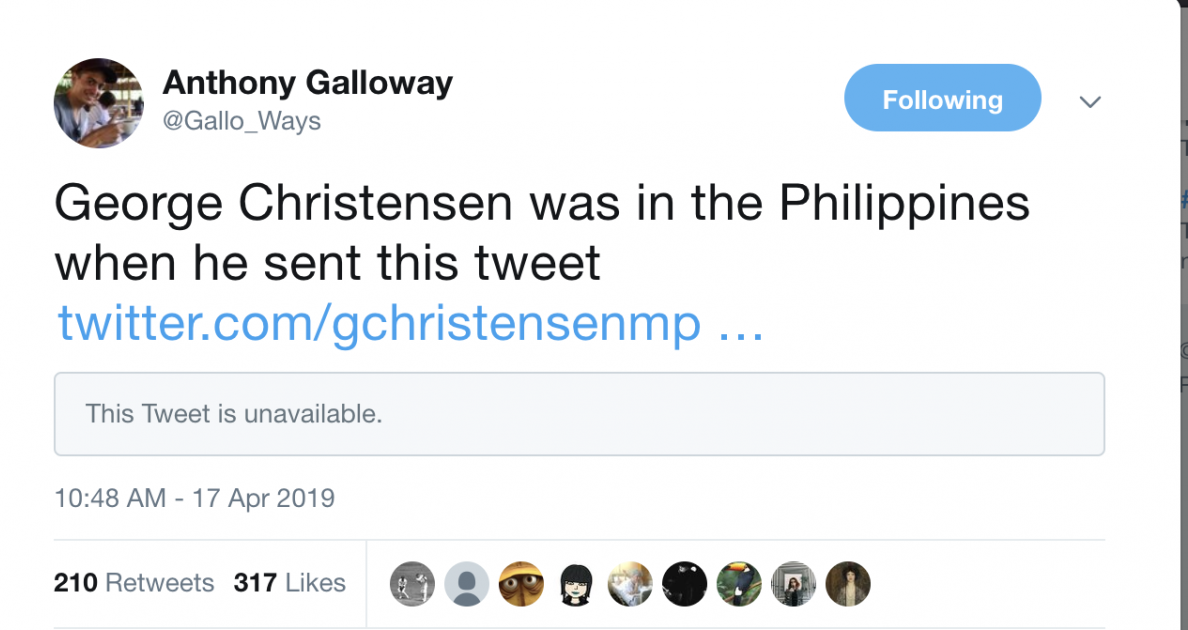Viewport: 1188px width, 630px height.
Task: Click the avatar of person at desk
Action: click(x=630, y=584)
